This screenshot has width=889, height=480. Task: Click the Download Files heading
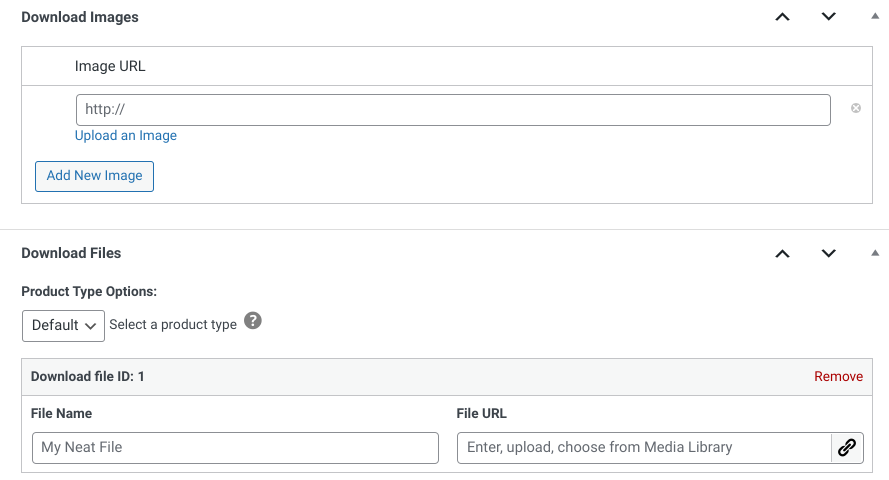(71, 253)
